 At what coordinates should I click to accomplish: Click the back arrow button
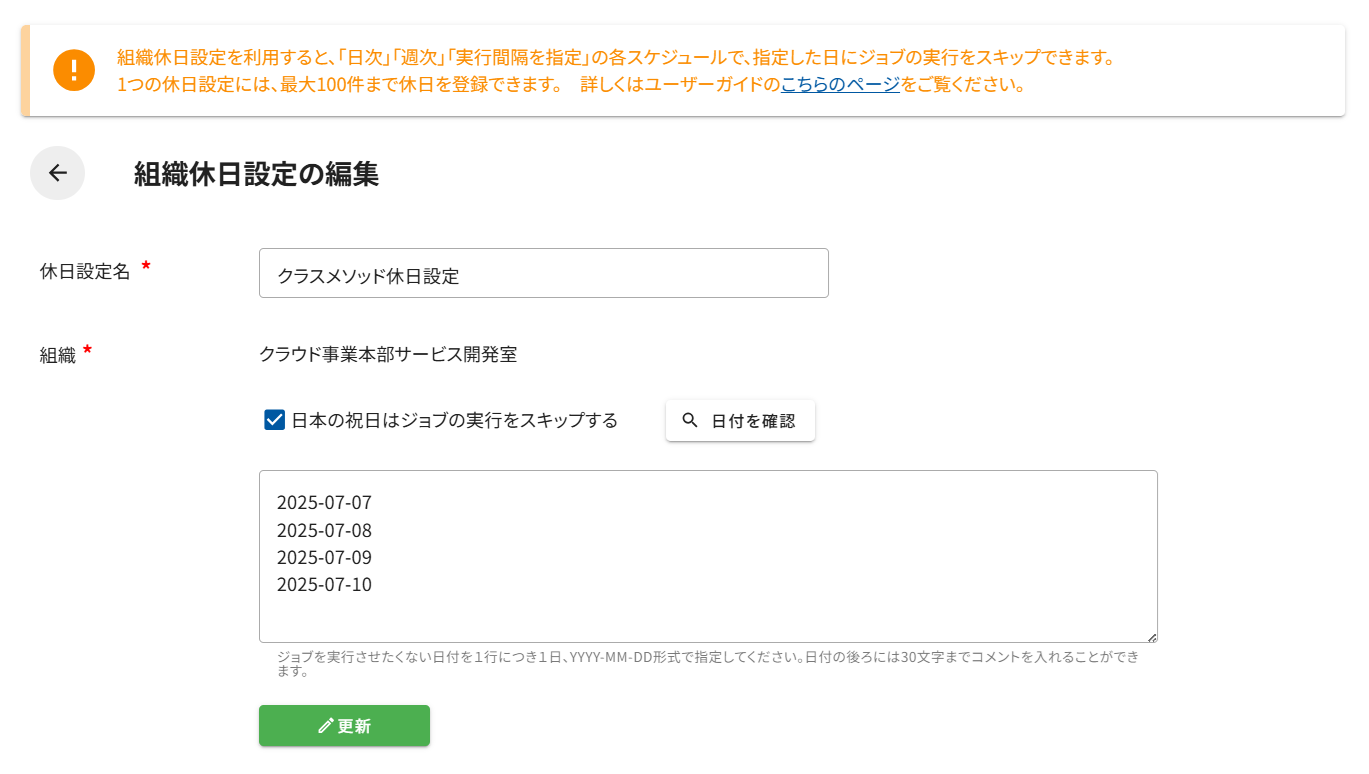57,173
